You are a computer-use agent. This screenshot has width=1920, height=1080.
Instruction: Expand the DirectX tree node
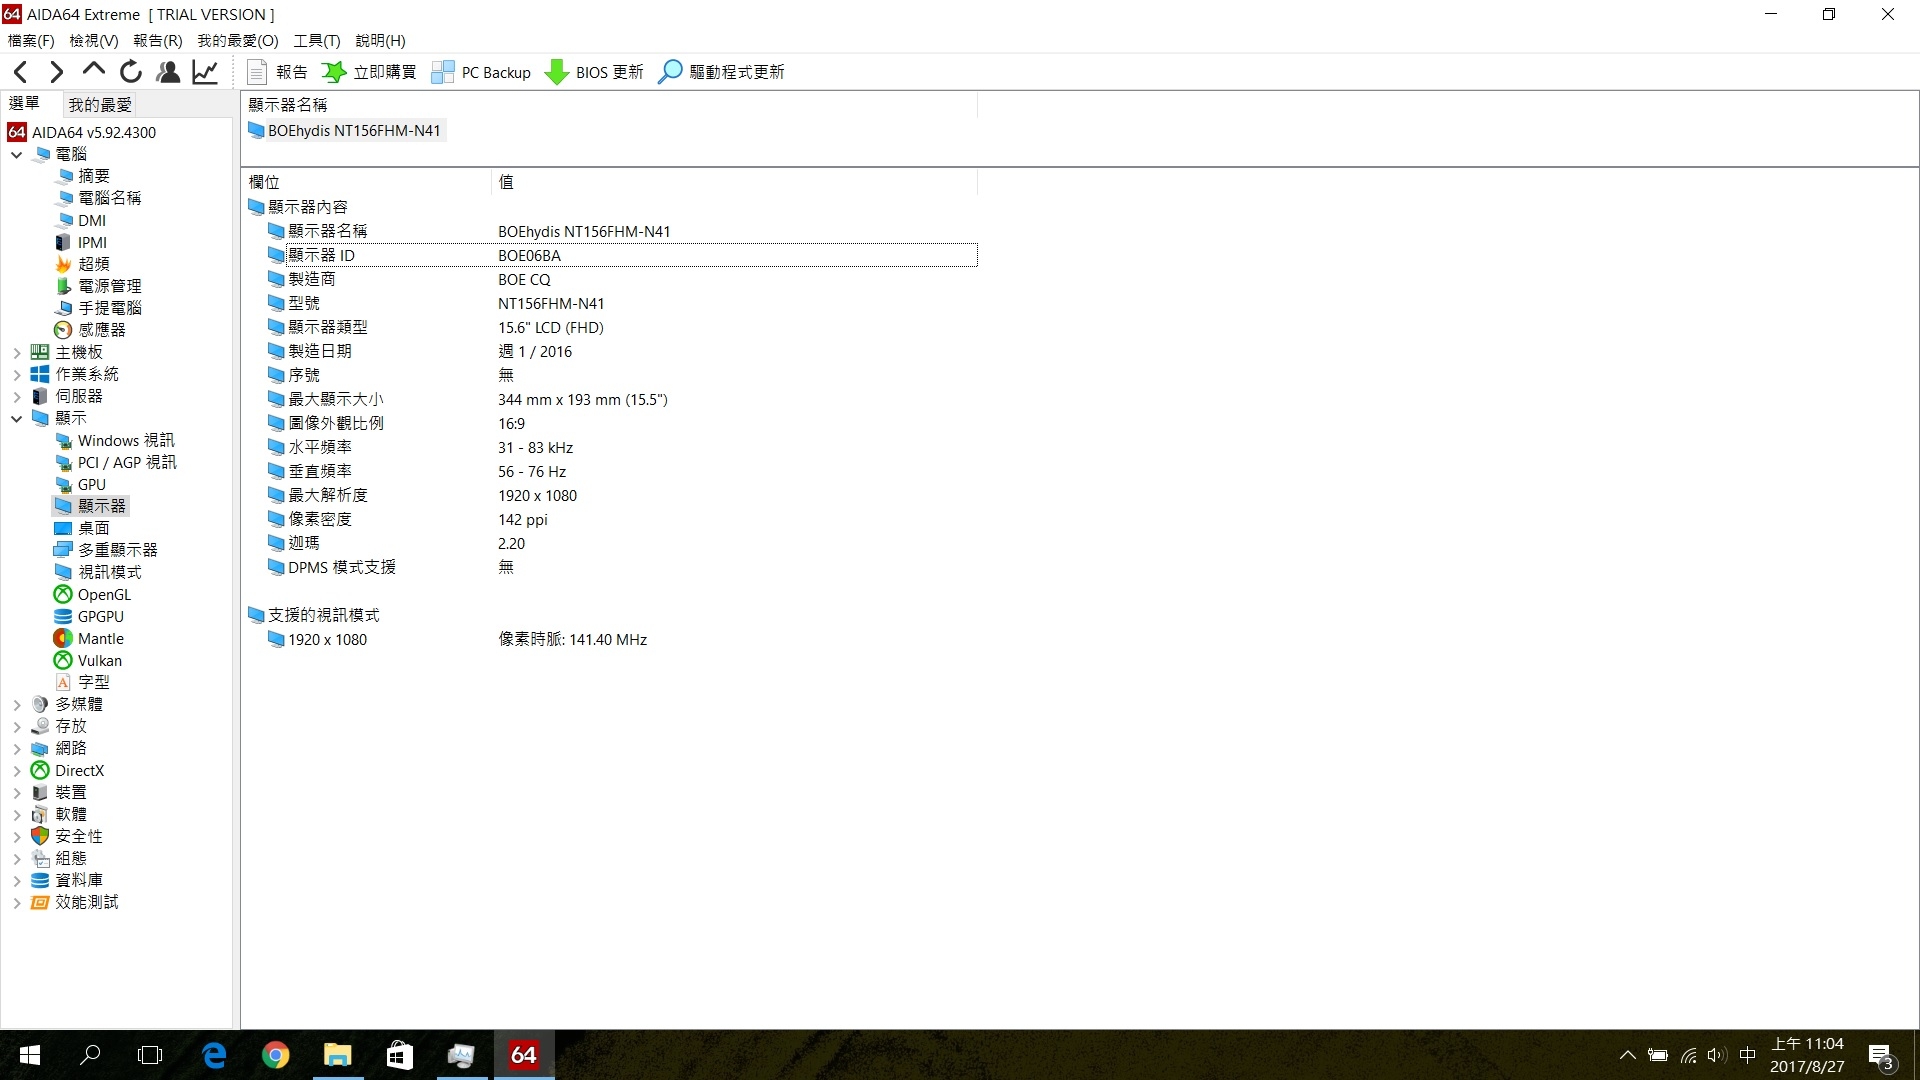[x=17, y=771]
